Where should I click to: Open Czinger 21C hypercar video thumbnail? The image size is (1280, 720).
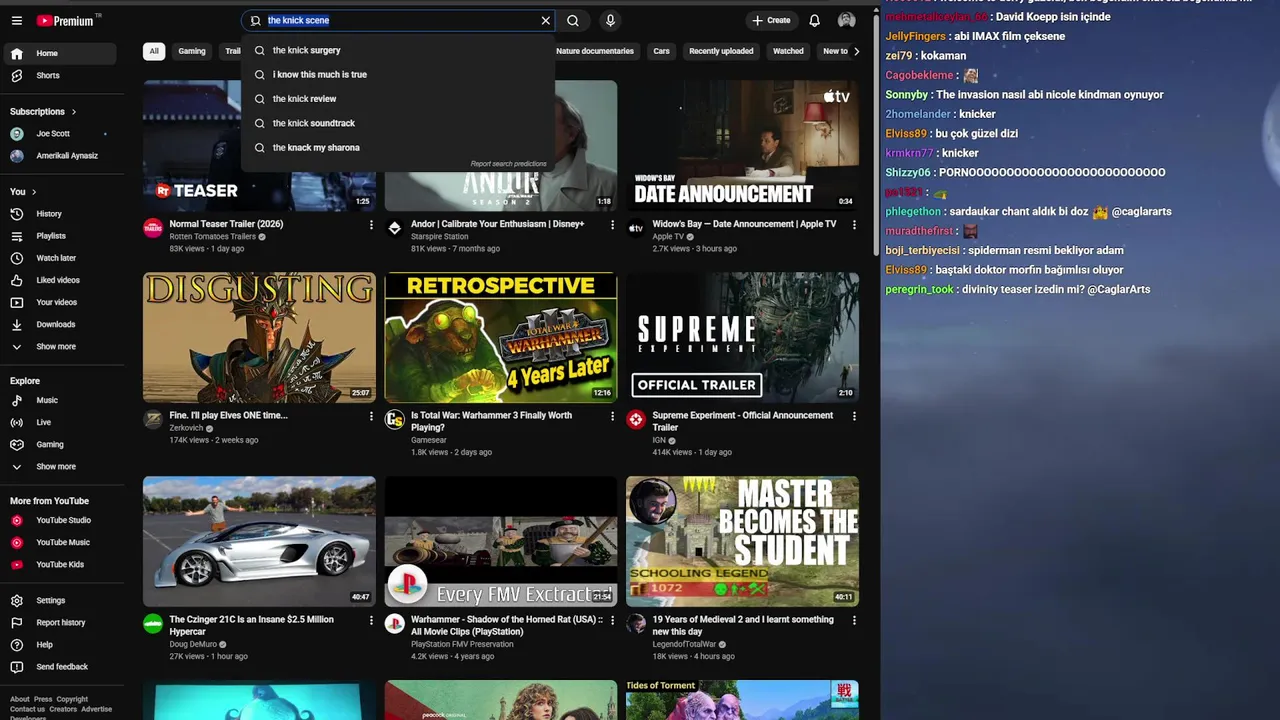[259, 541]
